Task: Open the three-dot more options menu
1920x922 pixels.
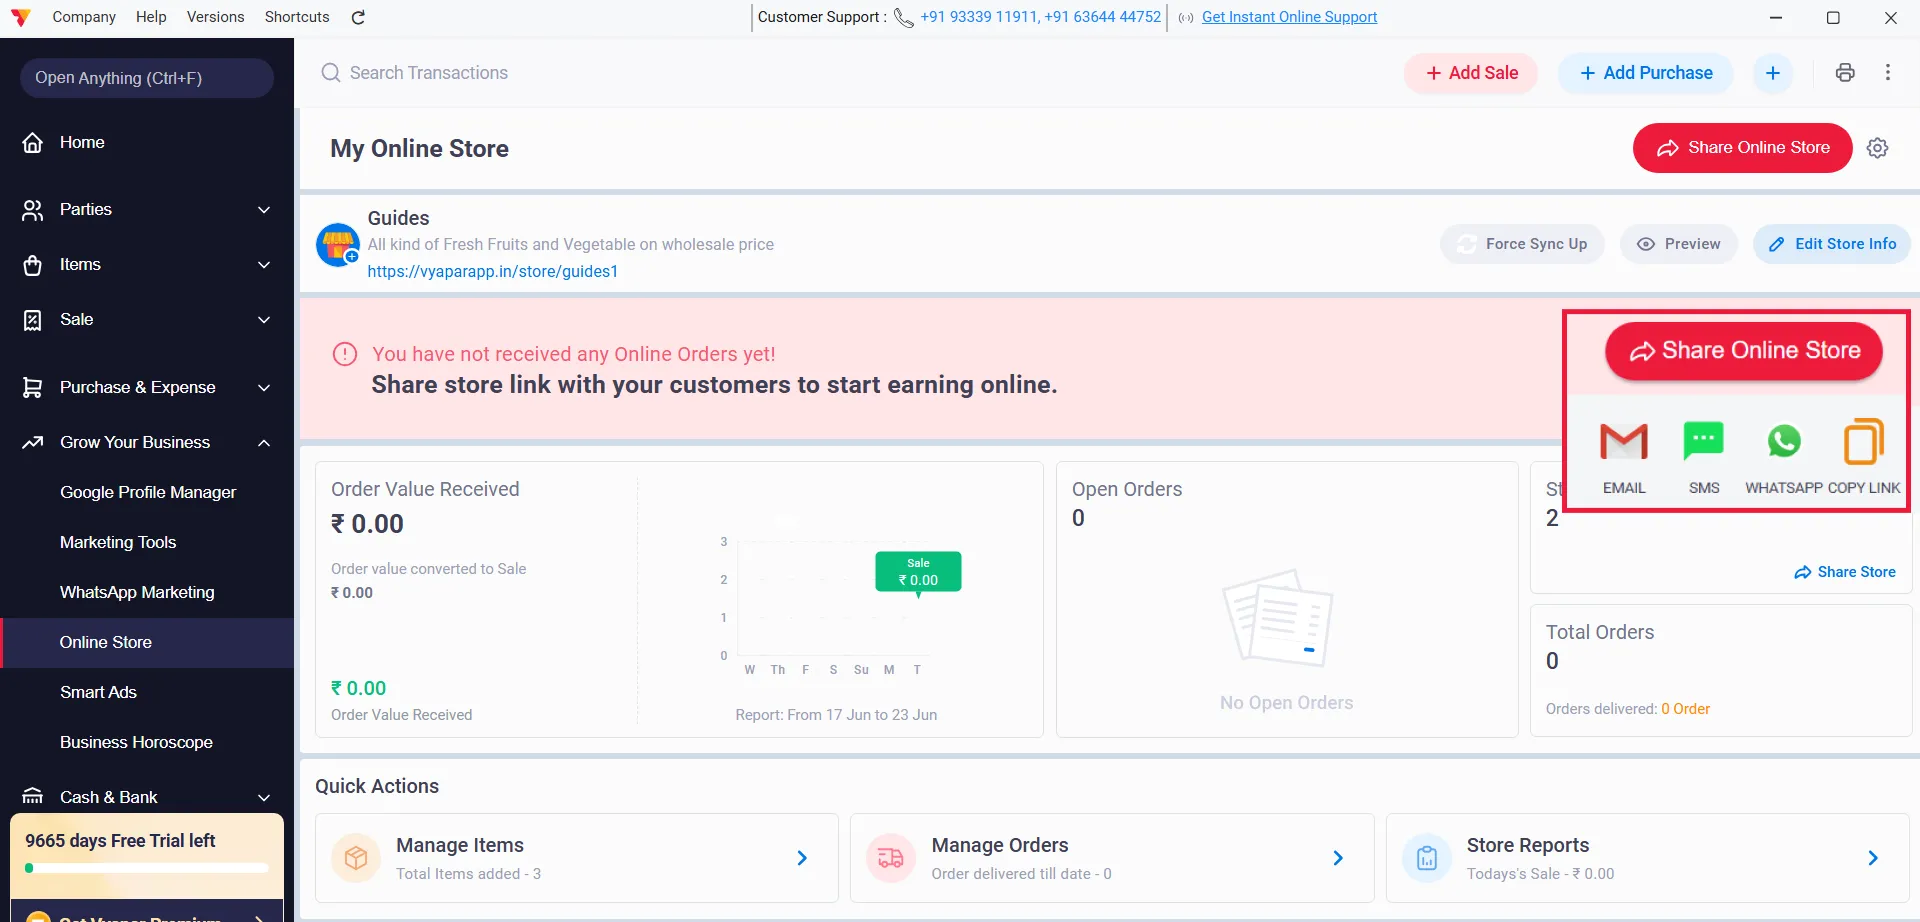Action: pos(1888,72)
